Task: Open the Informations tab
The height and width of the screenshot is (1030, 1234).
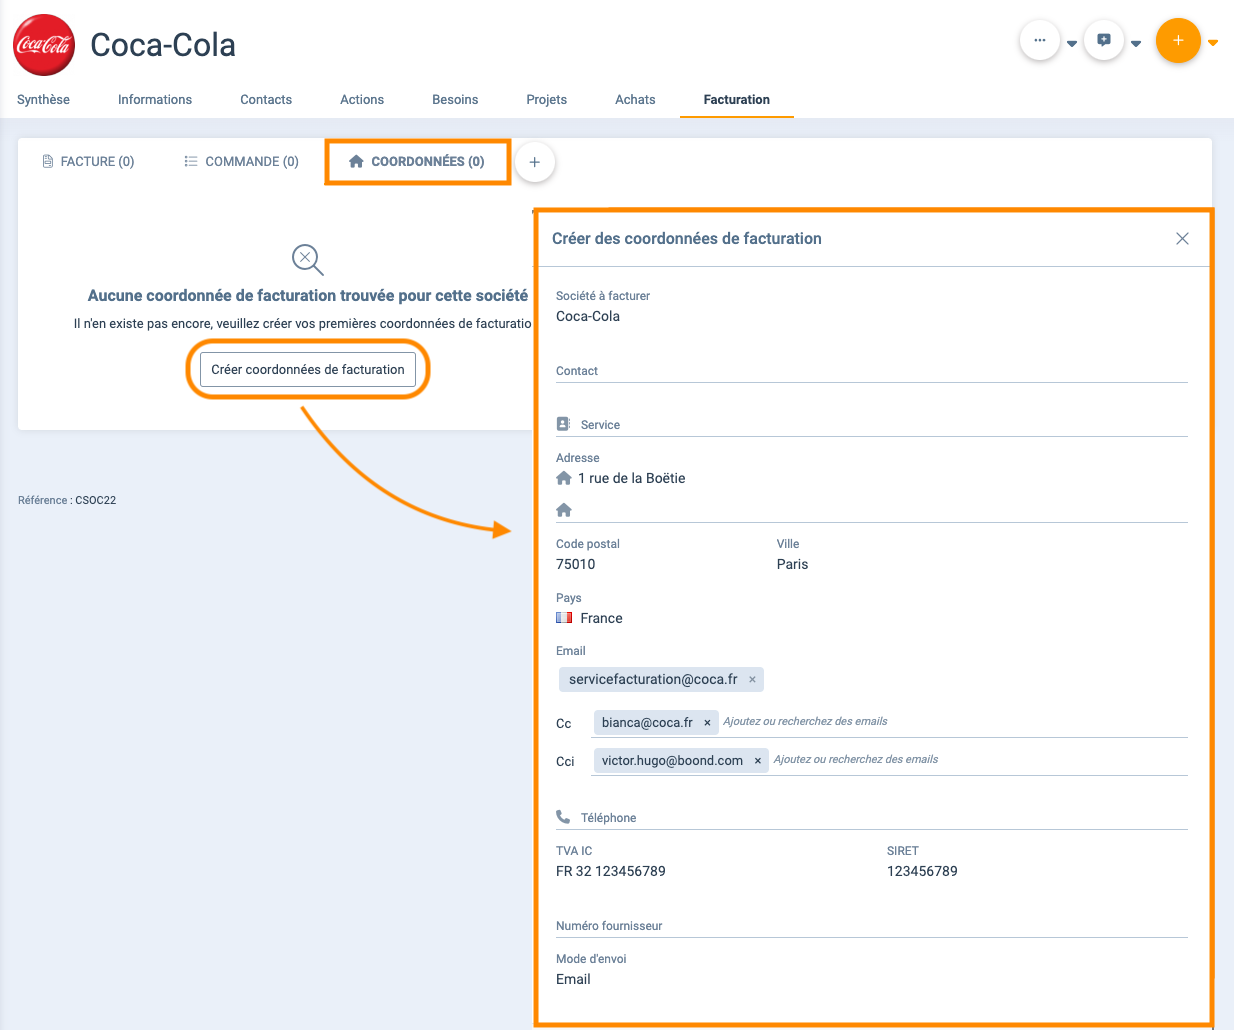Action: click(155, 99)
